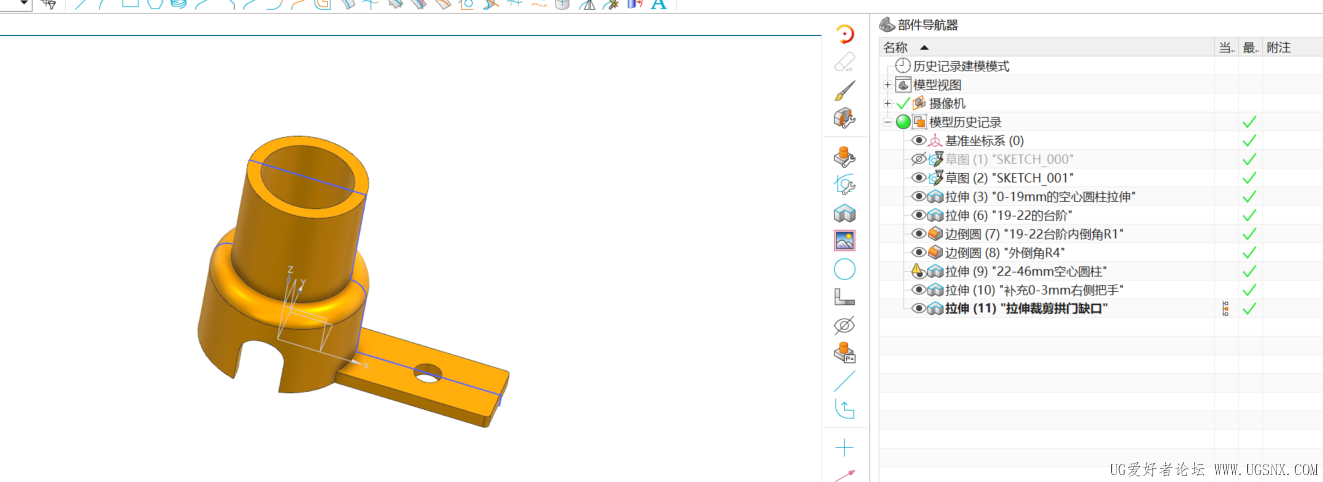Select feature 拉伸 (11) 拉伸裁剪拱门缺口

tap(1026, 309)
